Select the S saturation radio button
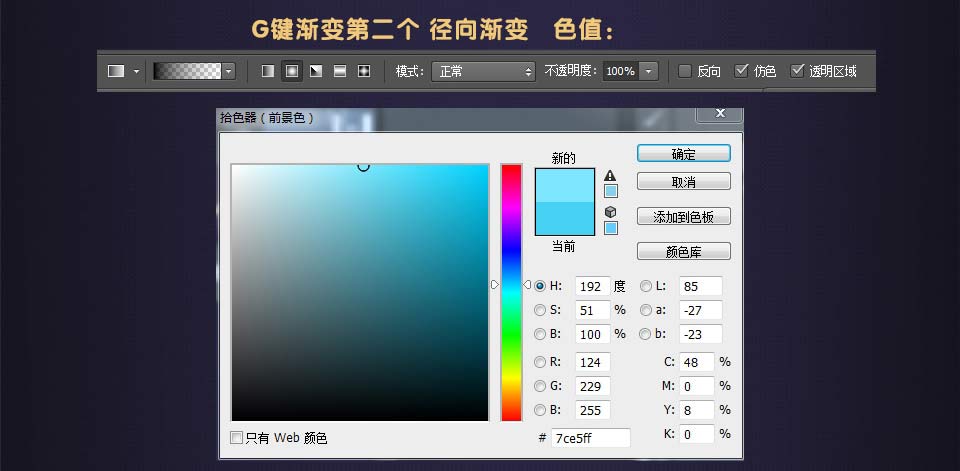 click(x=540, y=310)
